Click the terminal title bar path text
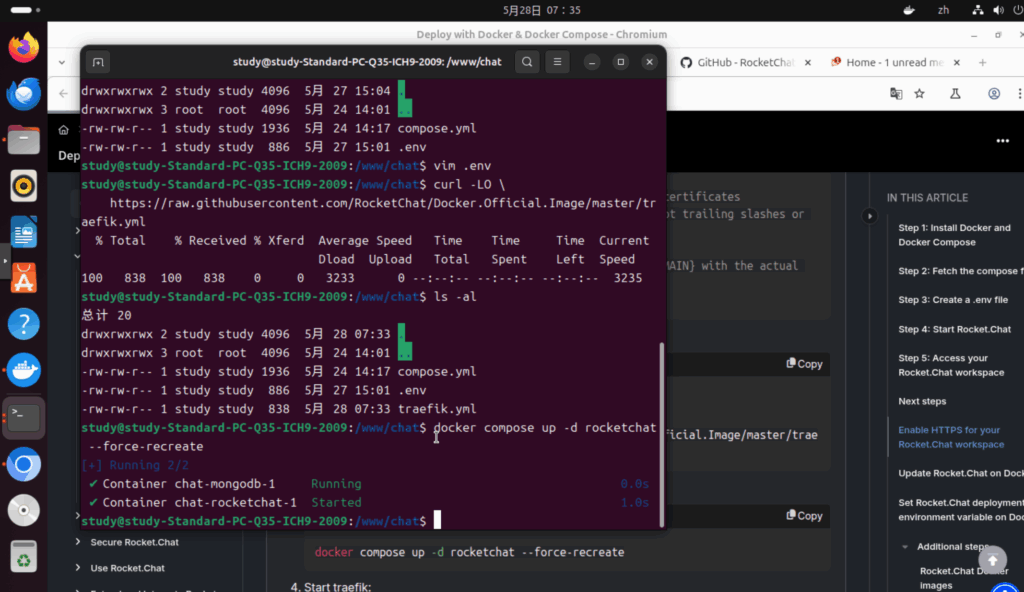 pos(367,62)
